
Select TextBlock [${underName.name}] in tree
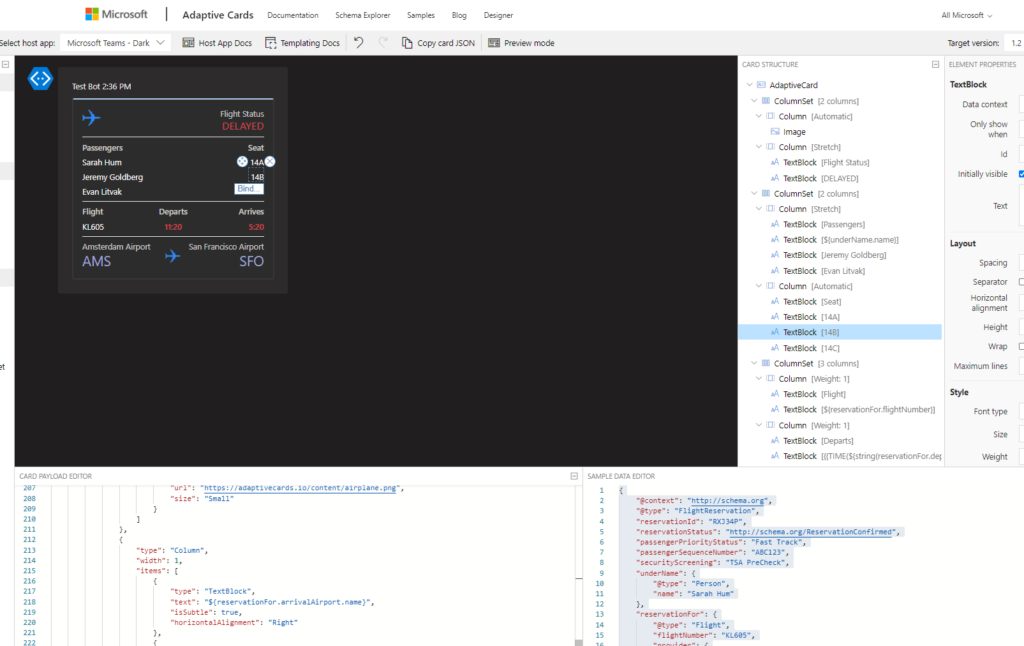point(840,240)
